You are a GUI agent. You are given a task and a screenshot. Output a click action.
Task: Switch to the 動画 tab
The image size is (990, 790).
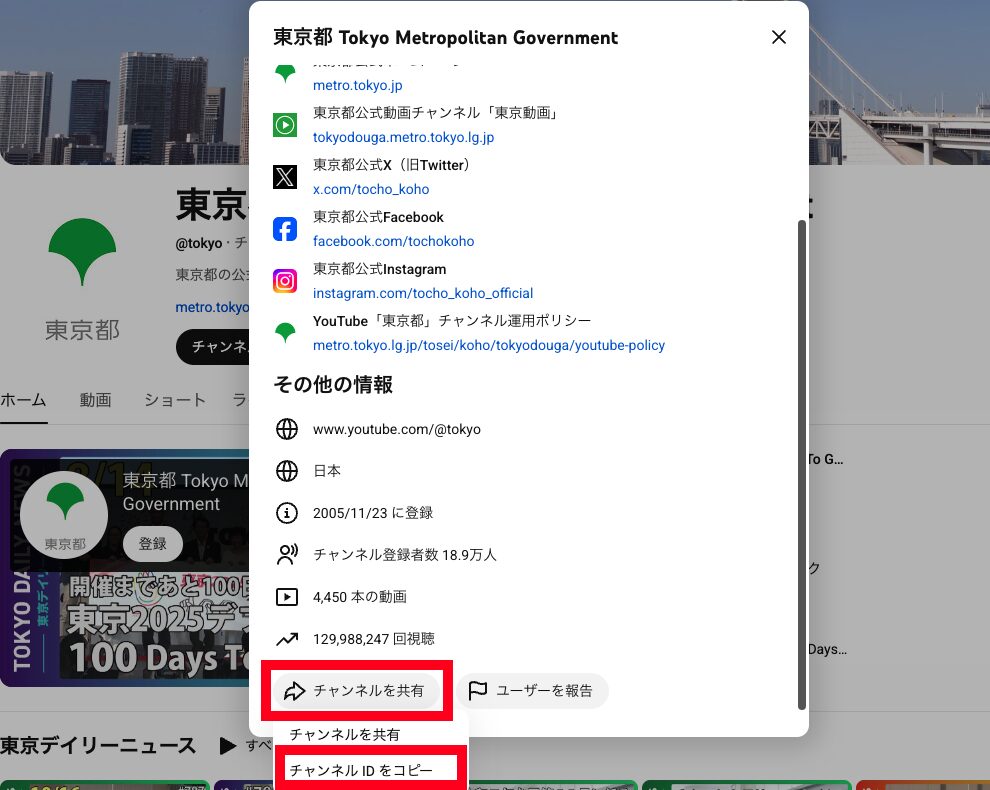coord(95,400)
